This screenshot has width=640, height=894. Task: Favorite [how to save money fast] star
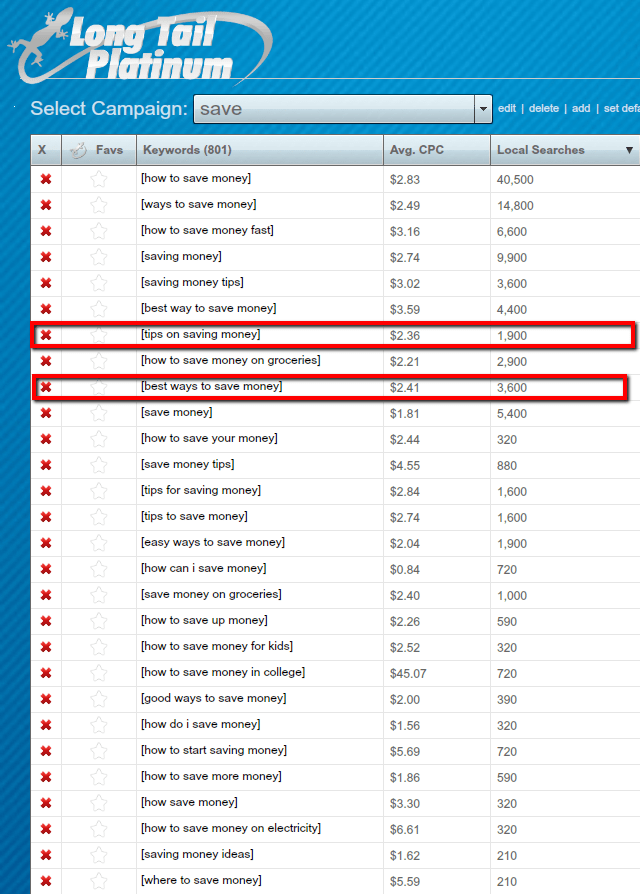click(99, 231)
